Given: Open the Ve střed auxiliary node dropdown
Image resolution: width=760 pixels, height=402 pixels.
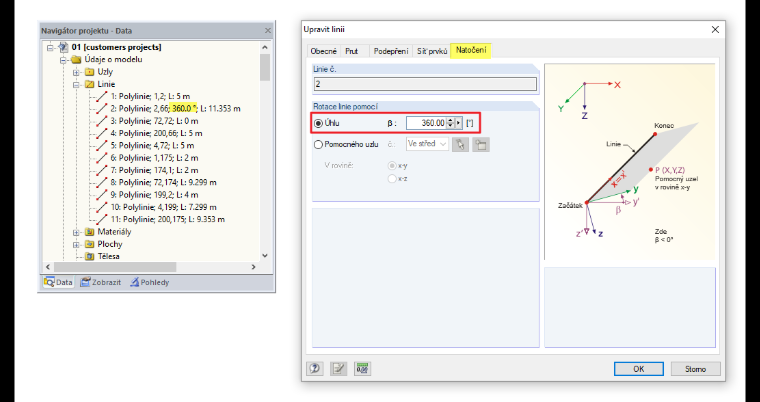Looking at the screenshot, I should [428, 144].
